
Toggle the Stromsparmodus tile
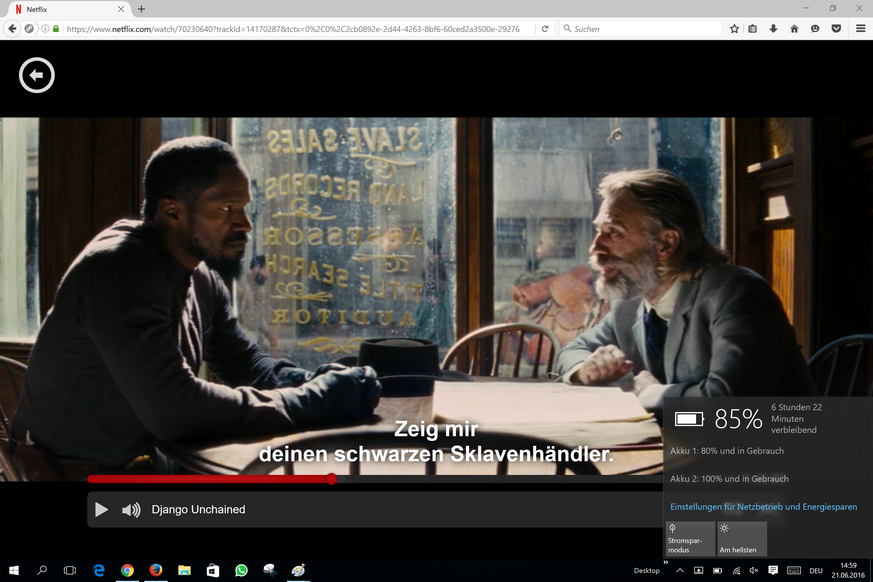(x=690, y=539)
